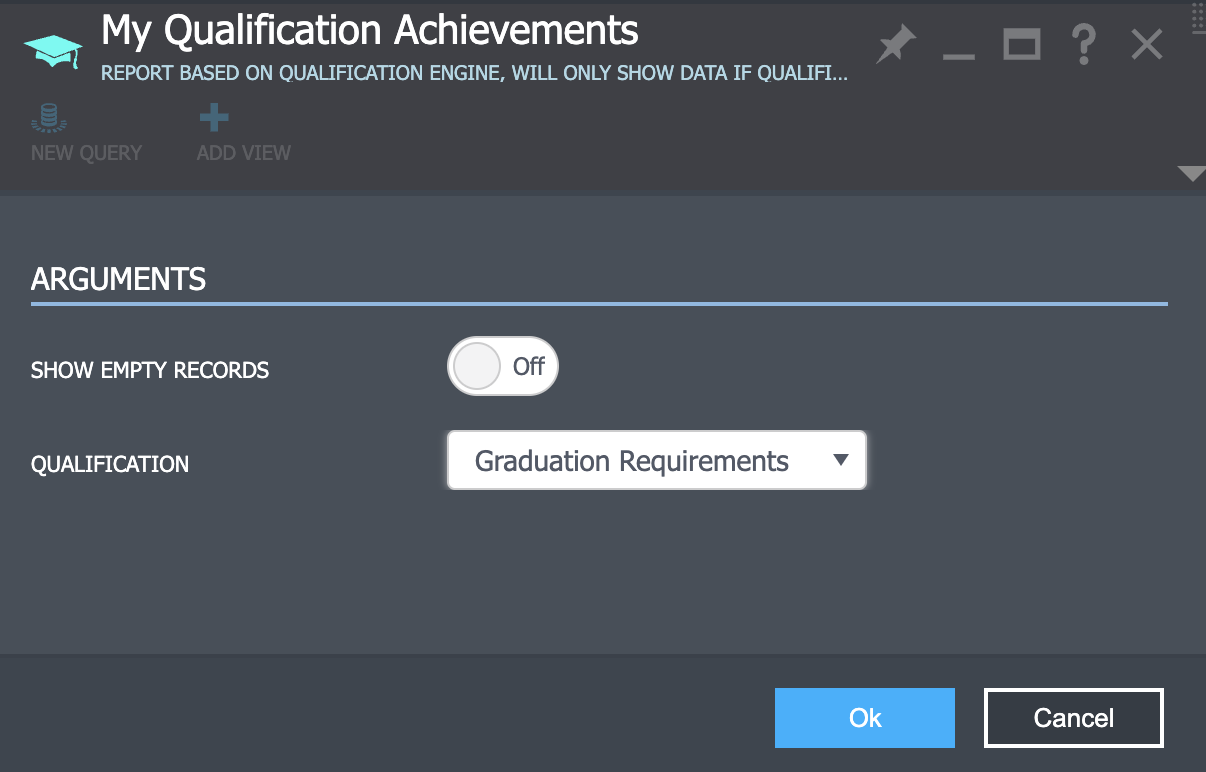
Task: Click the graduation cap report icon
Action: pos(53,48)
